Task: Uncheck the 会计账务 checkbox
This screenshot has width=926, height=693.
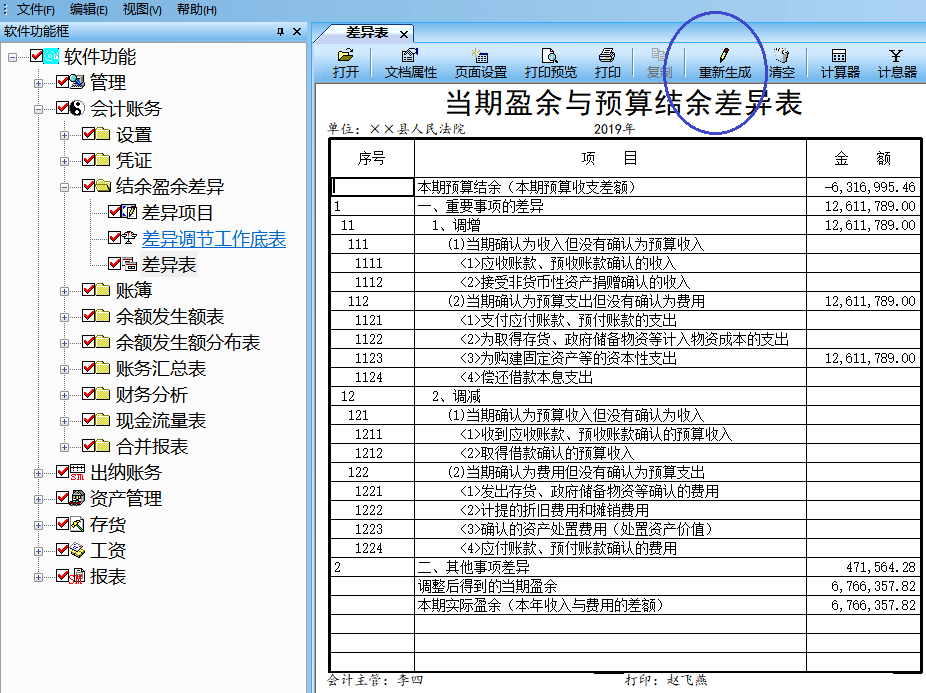Action: click(x=61, y=108)
